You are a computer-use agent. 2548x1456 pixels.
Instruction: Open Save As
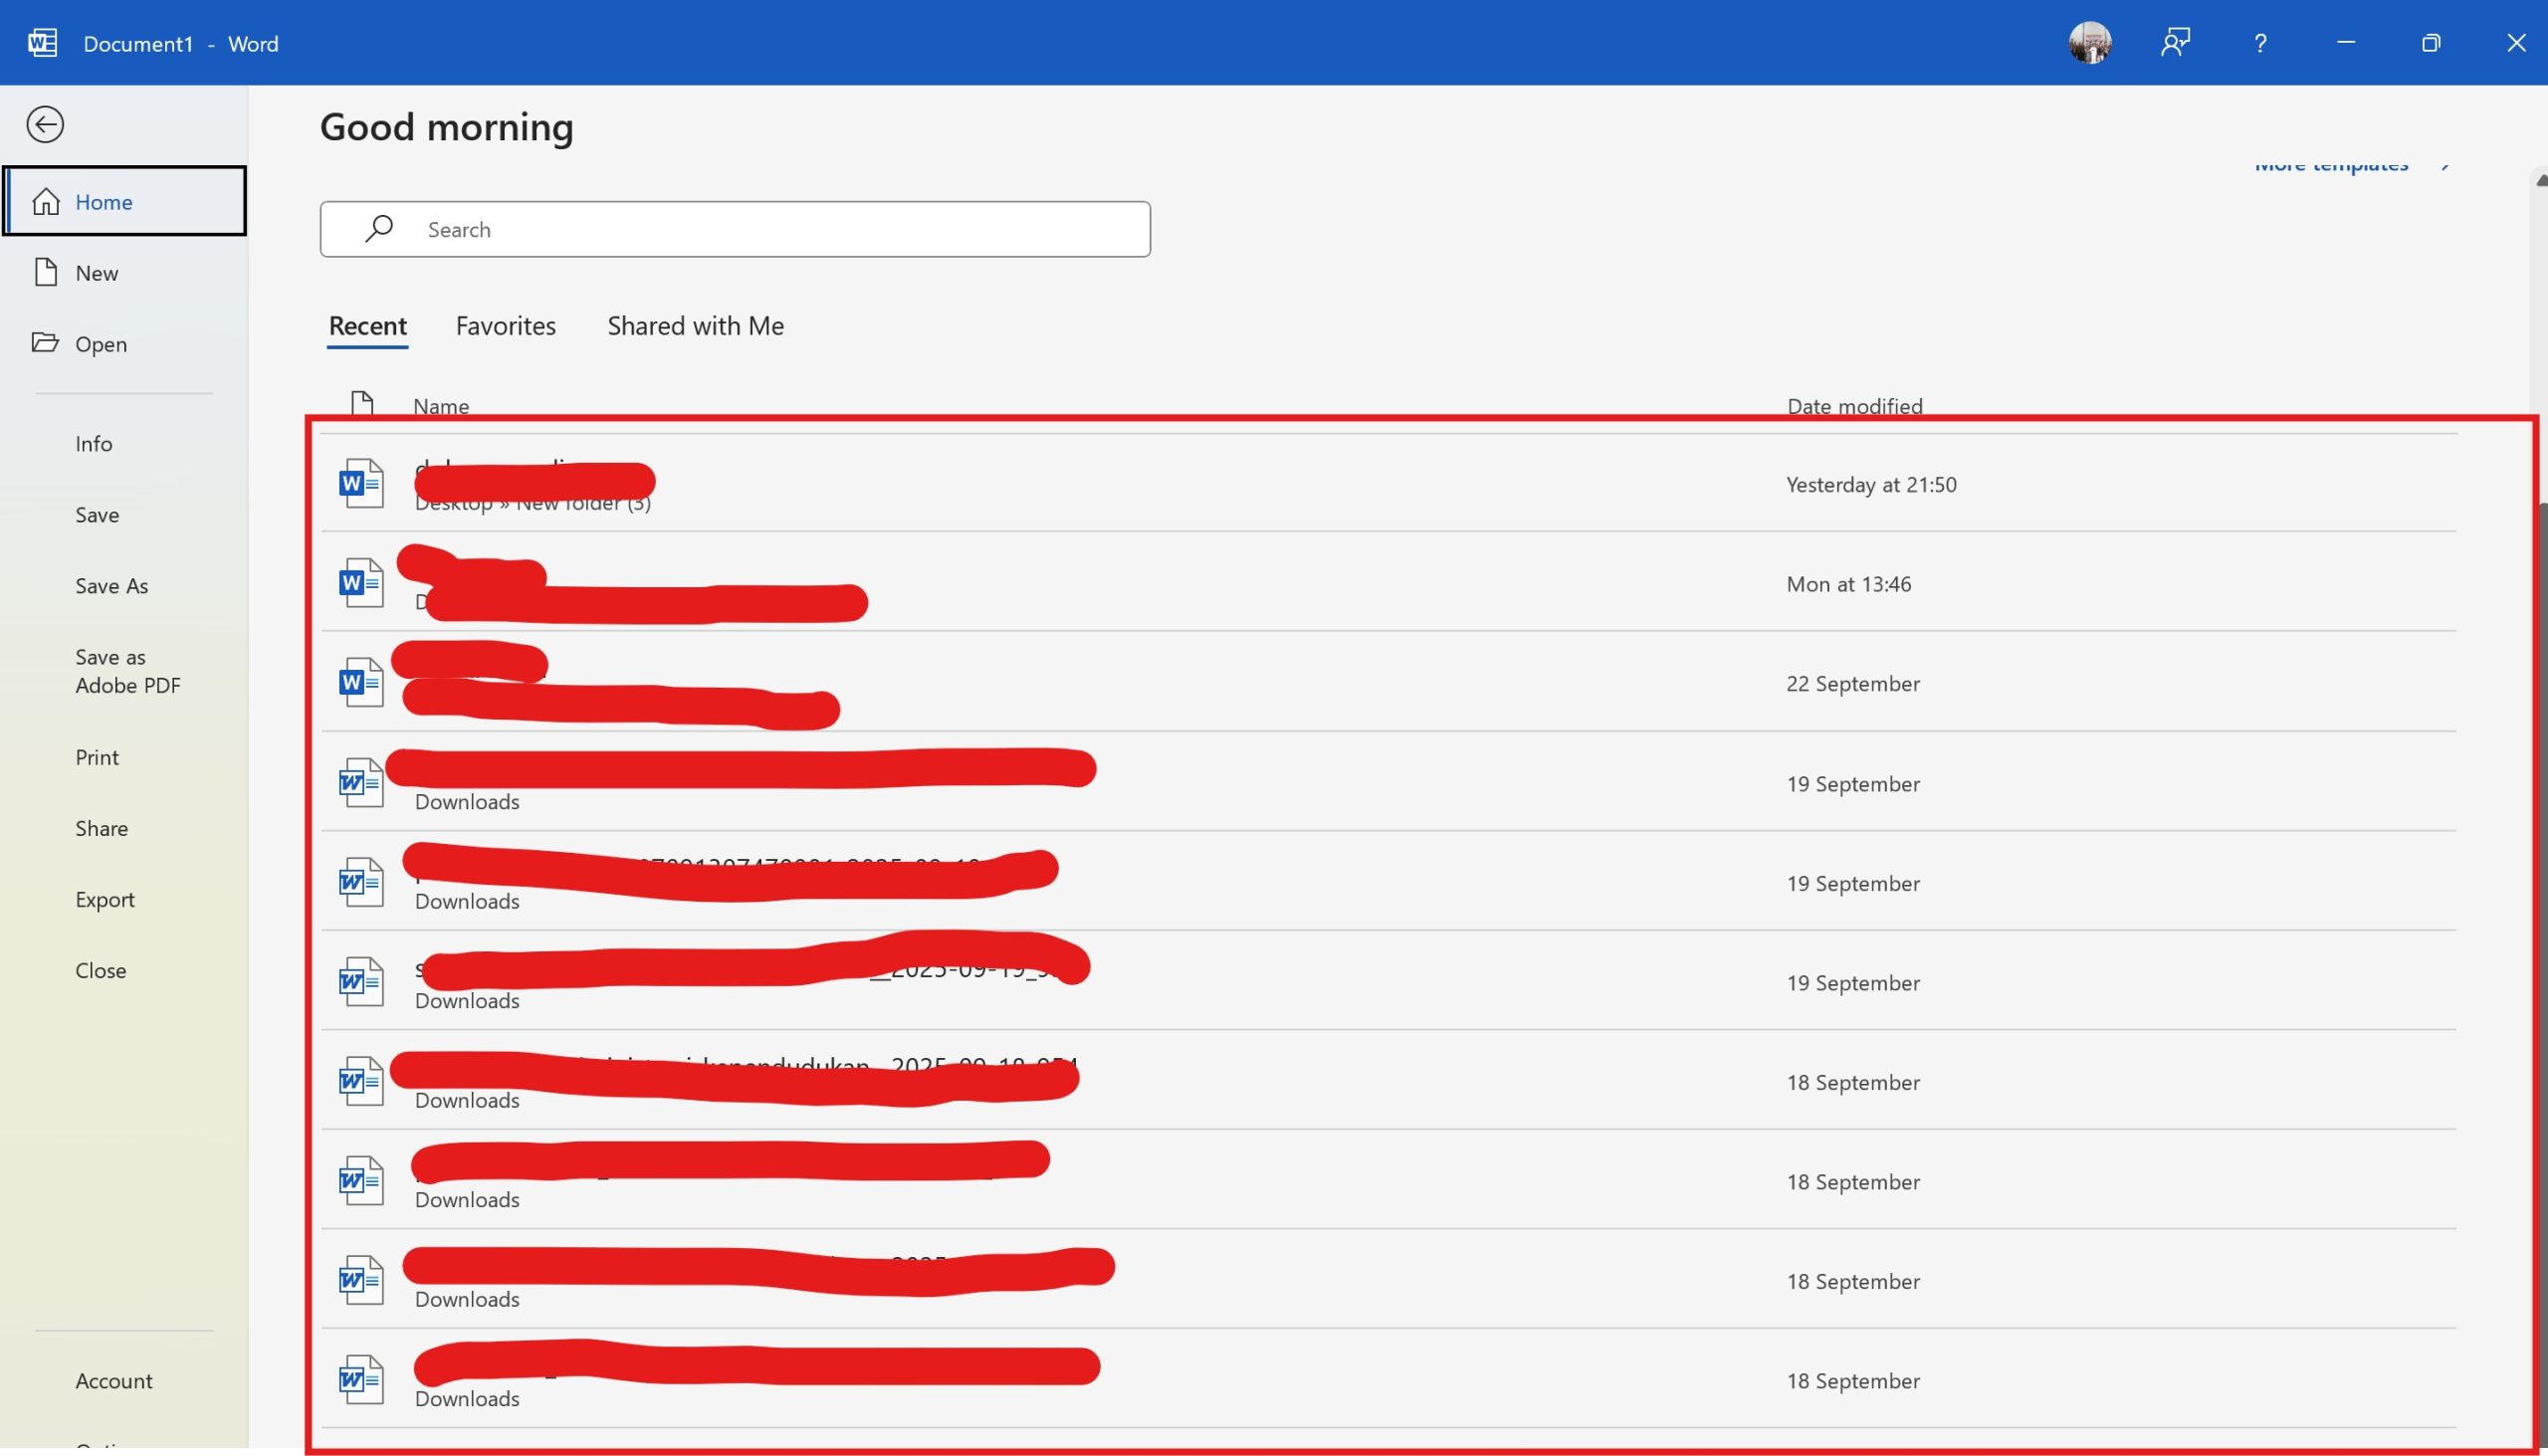[110, 586]
